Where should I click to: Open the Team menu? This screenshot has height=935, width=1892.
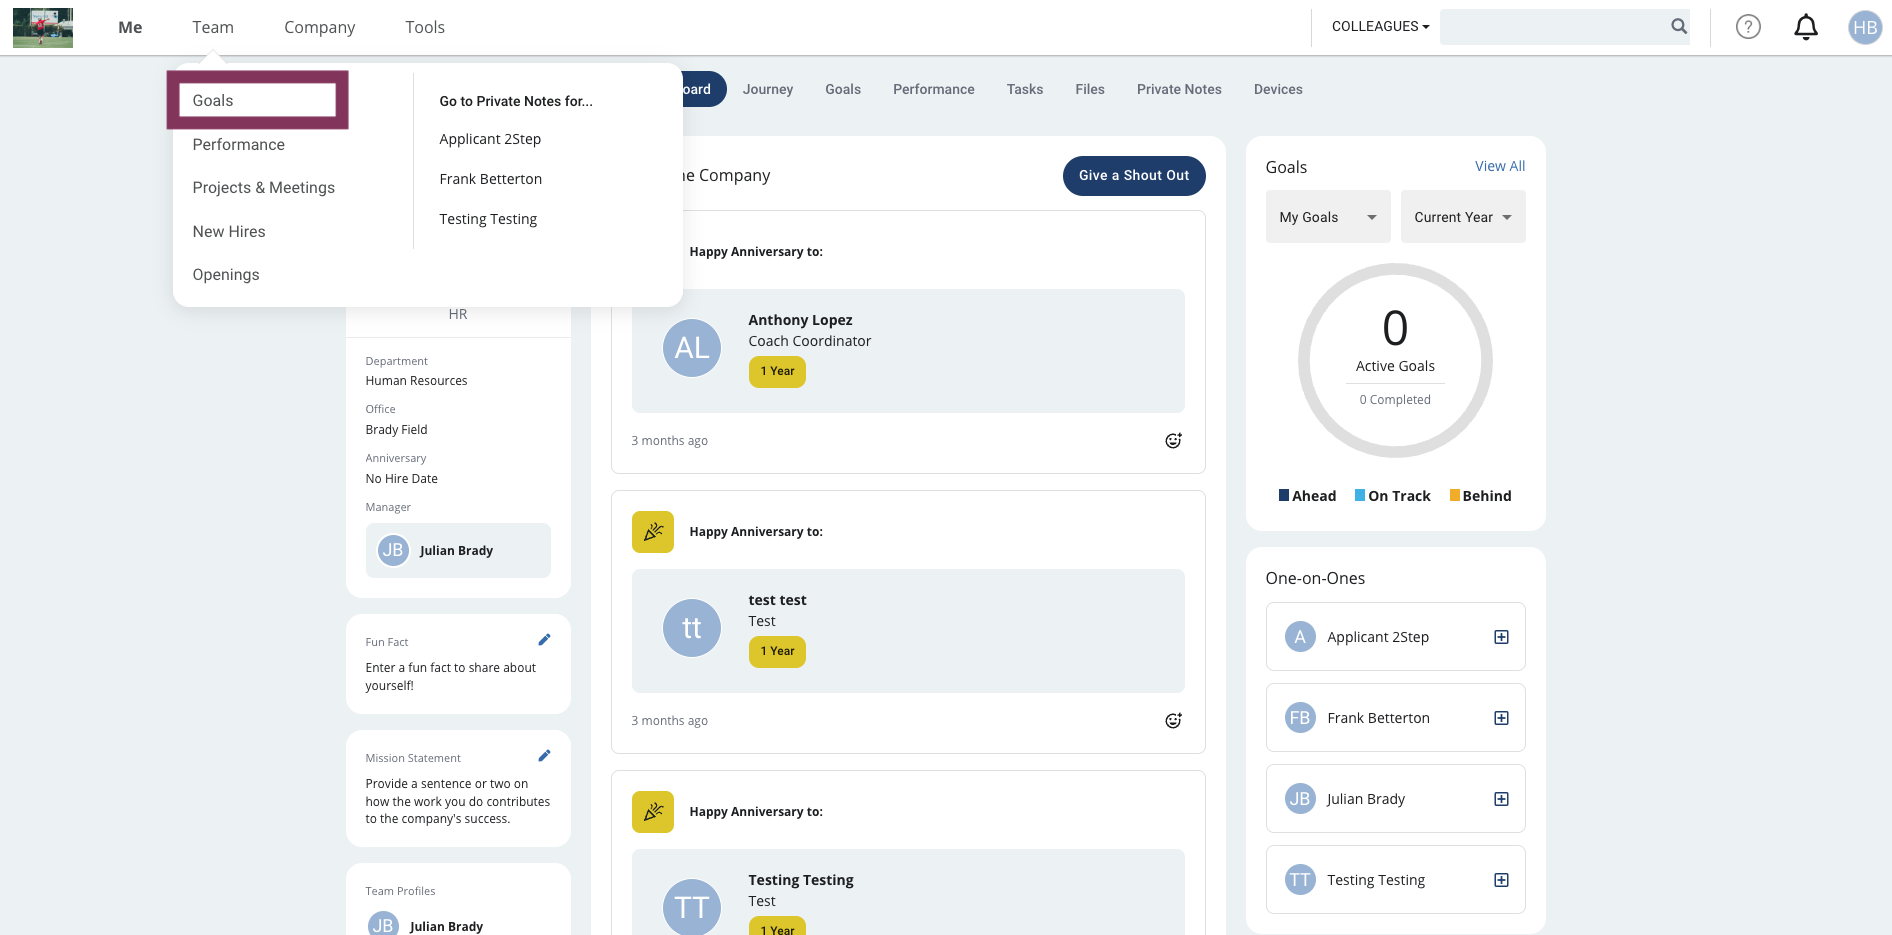213,27
